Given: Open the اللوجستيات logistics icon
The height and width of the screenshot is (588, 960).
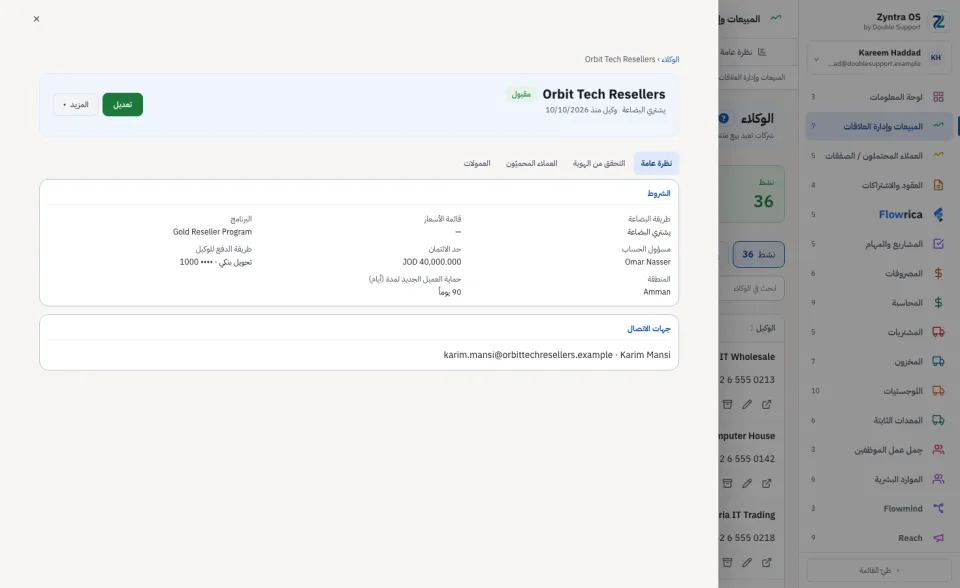Looking at the screenshot, I should (938, 391).
